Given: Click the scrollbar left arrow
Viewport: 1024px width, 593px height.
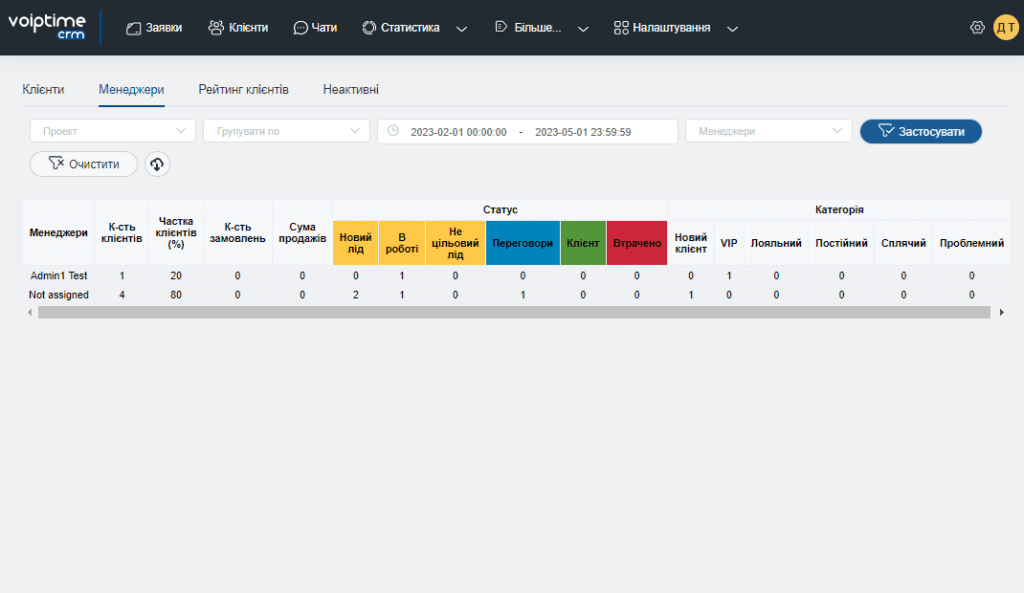Looking at the screenshot, I should pyautogui.click(x=29, y=312).
